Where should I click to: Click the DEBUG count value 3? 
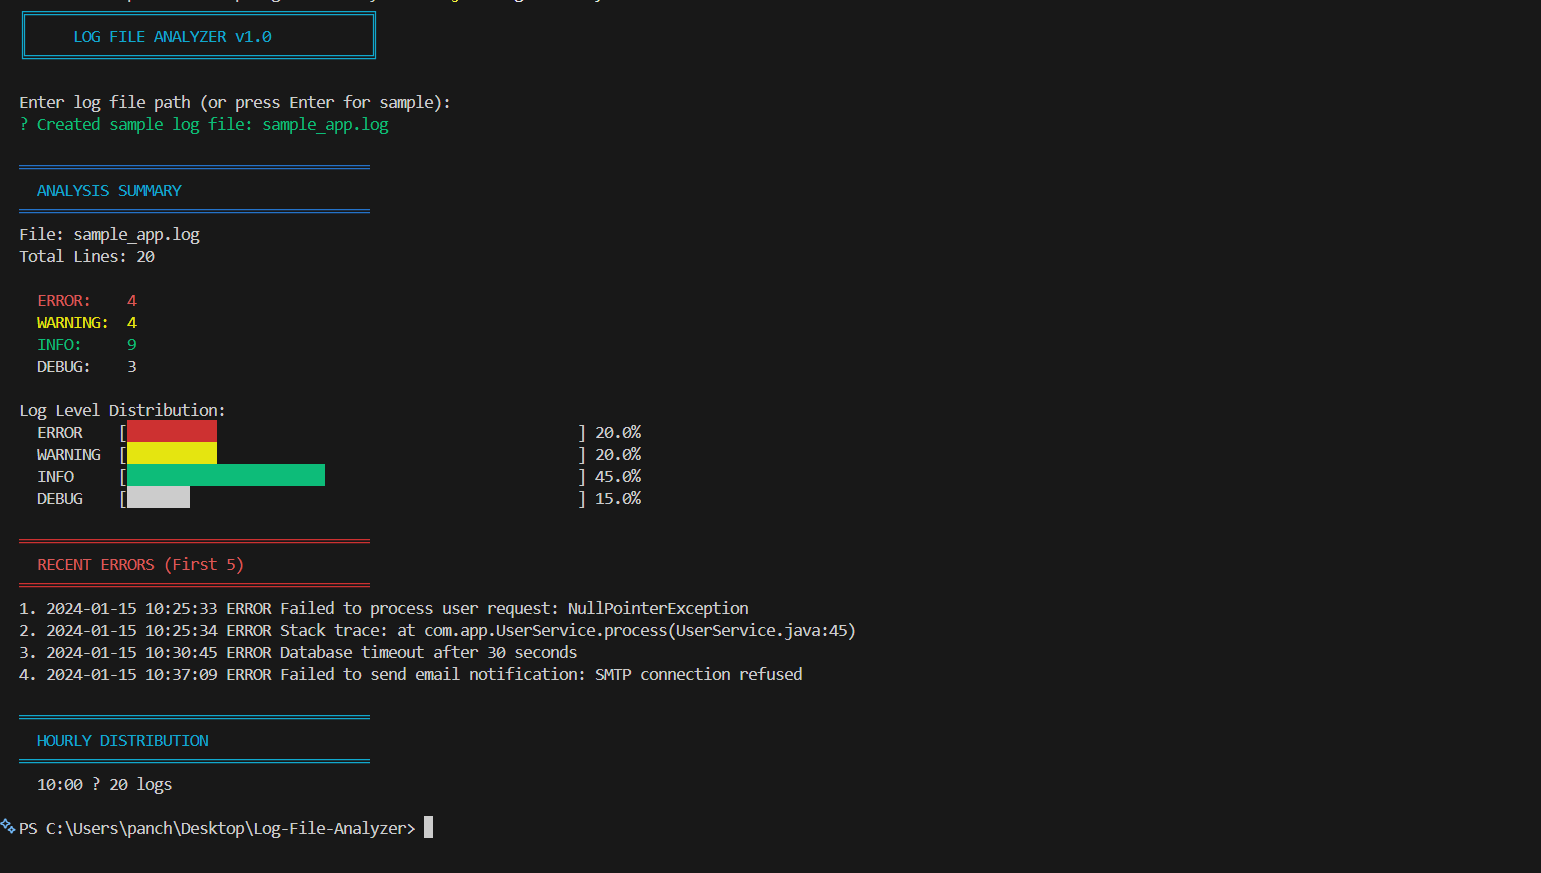[x=131, y=366]
